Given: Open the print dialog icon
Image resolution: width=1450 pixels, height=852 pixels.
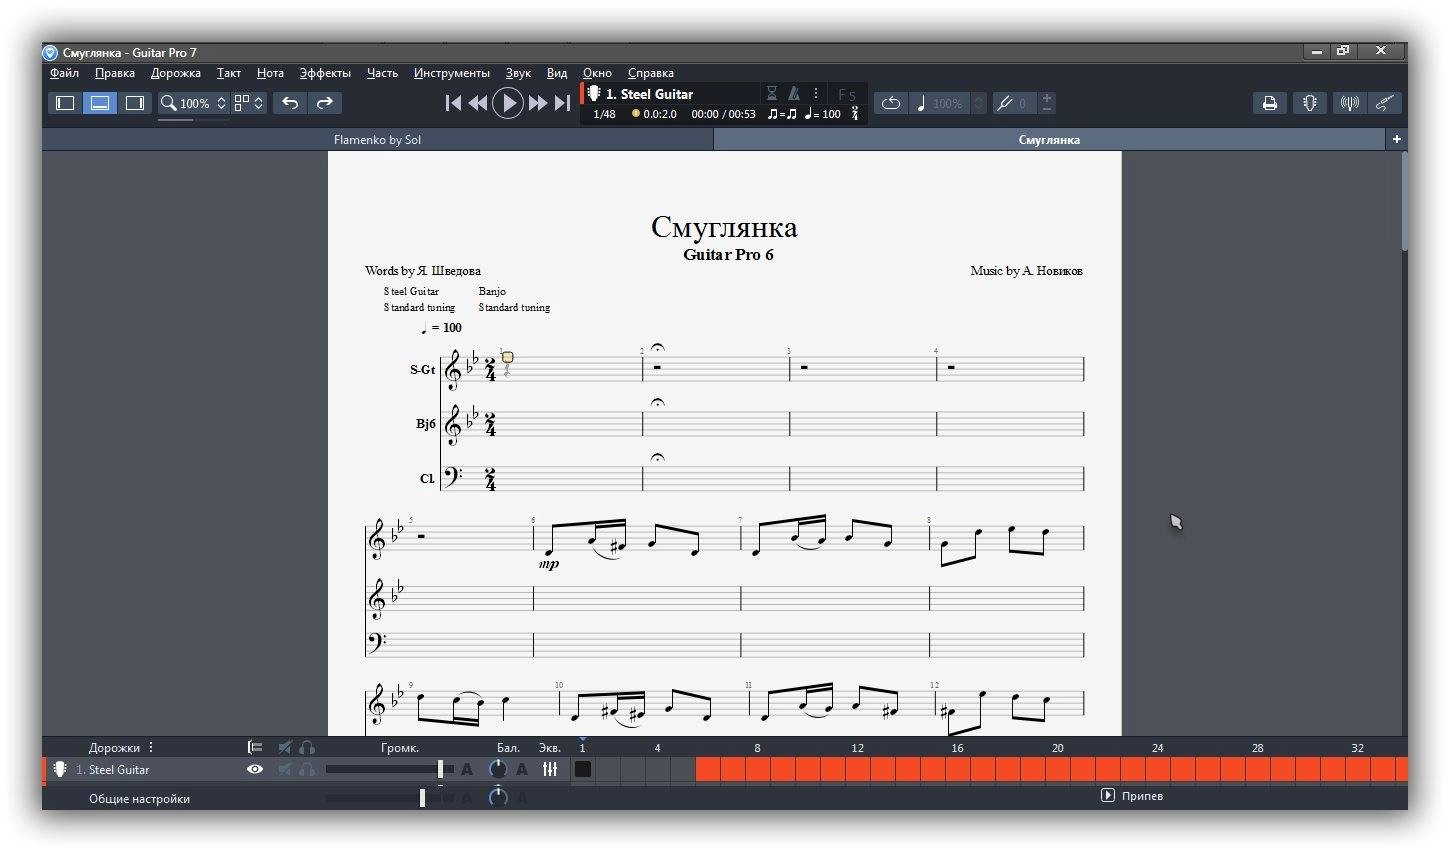Looking at the screenshot, I should tap(1270, 103).
